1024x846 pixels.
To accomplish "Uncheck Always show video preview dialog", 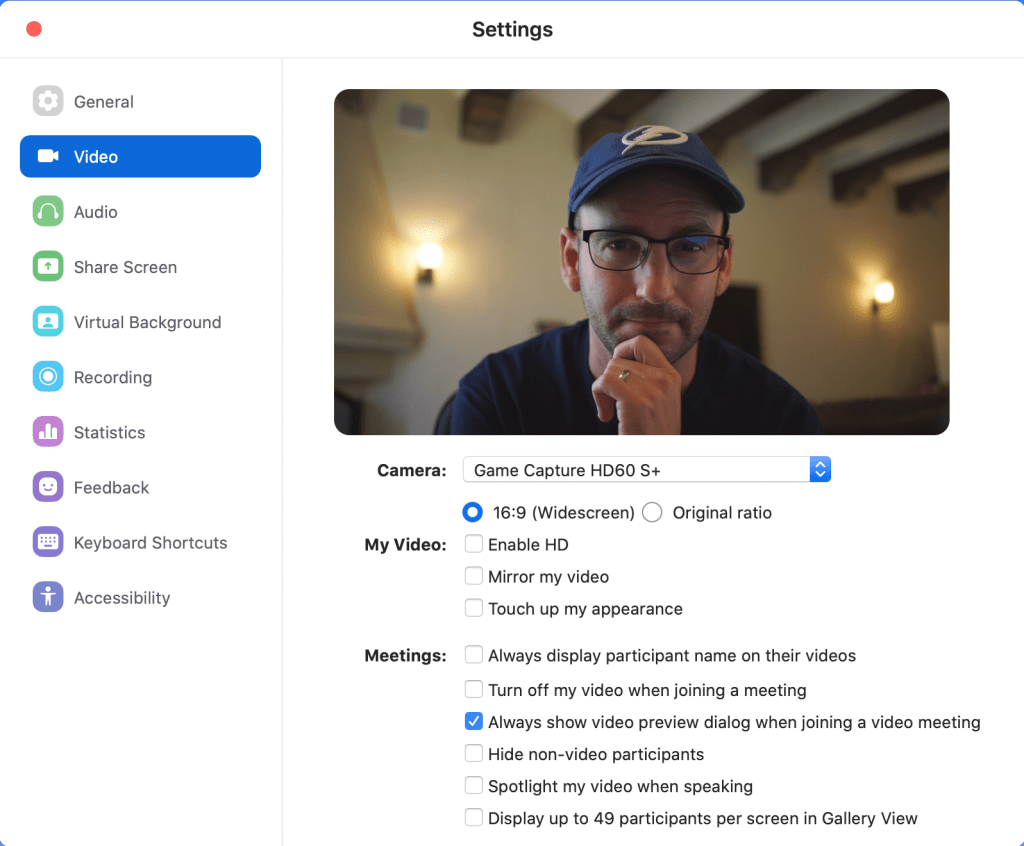I will (x=474, y=722).
